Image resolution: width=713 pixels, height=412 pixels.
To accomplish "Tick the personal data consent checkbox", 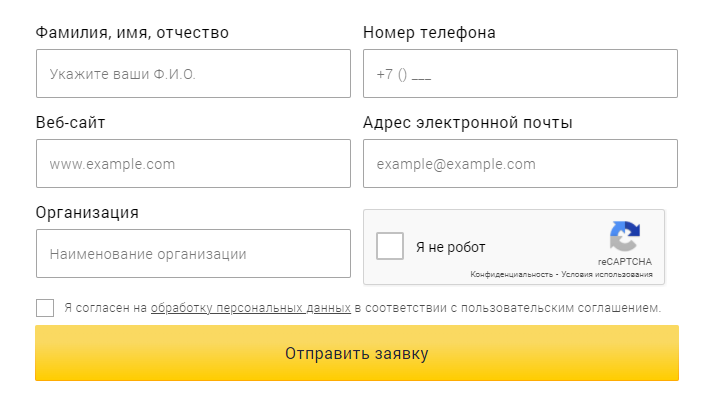I will (x=45, y=308).
